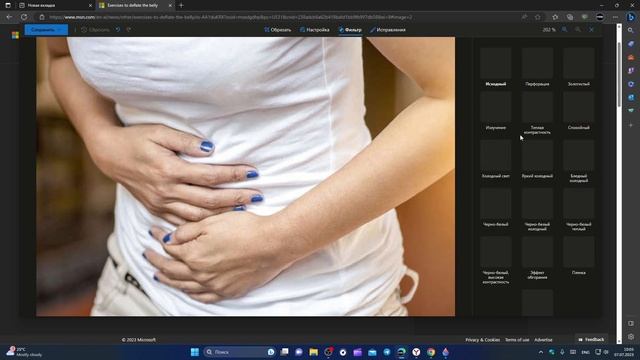The height and width of the screenshot is (360, 640).
Task: Click the Bing chat sidebar icon
Action: point(631,17)
